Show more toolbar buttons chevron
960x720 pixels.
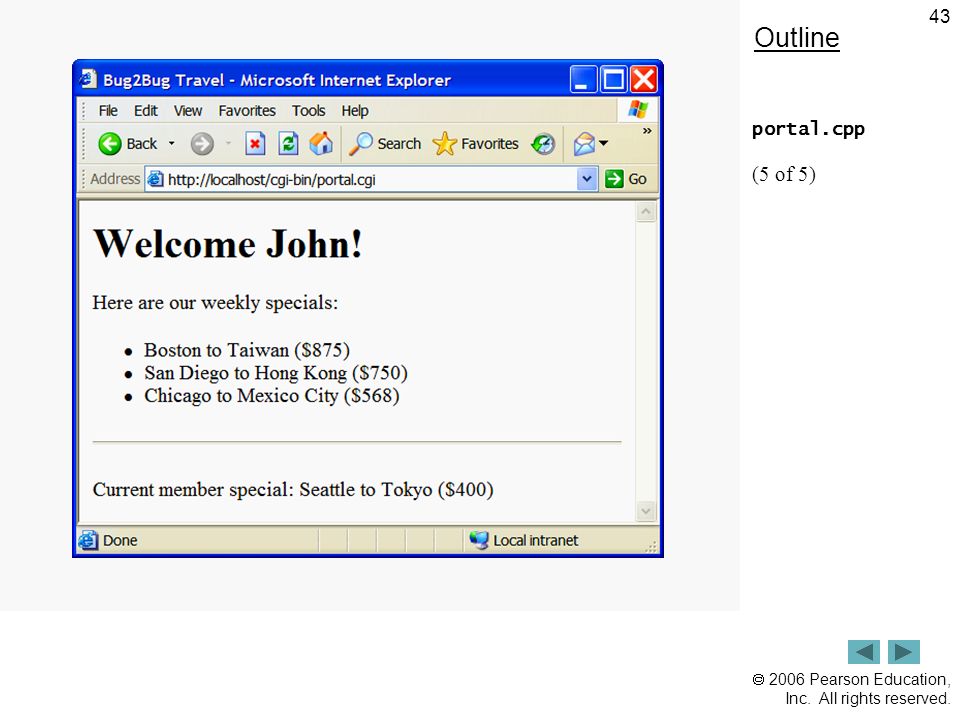(x=647, y=130)
